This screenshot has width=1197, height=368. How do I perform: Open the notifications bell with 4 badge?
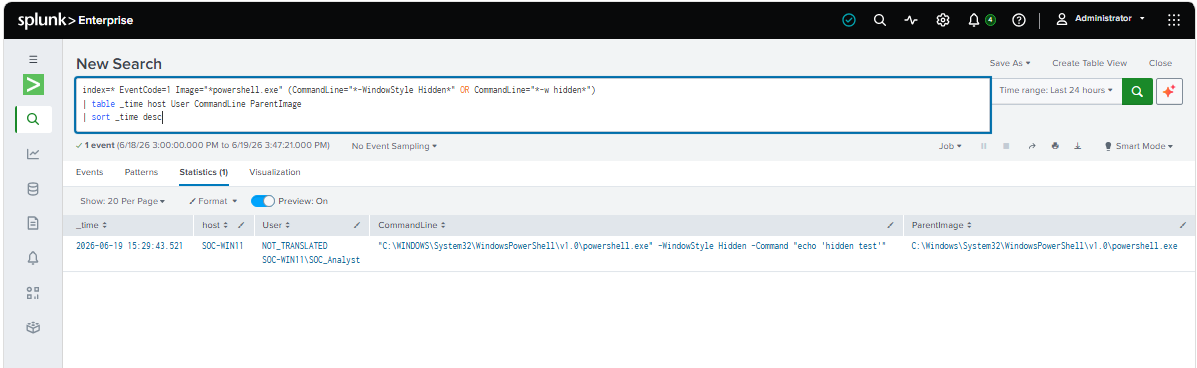point(981,21)
